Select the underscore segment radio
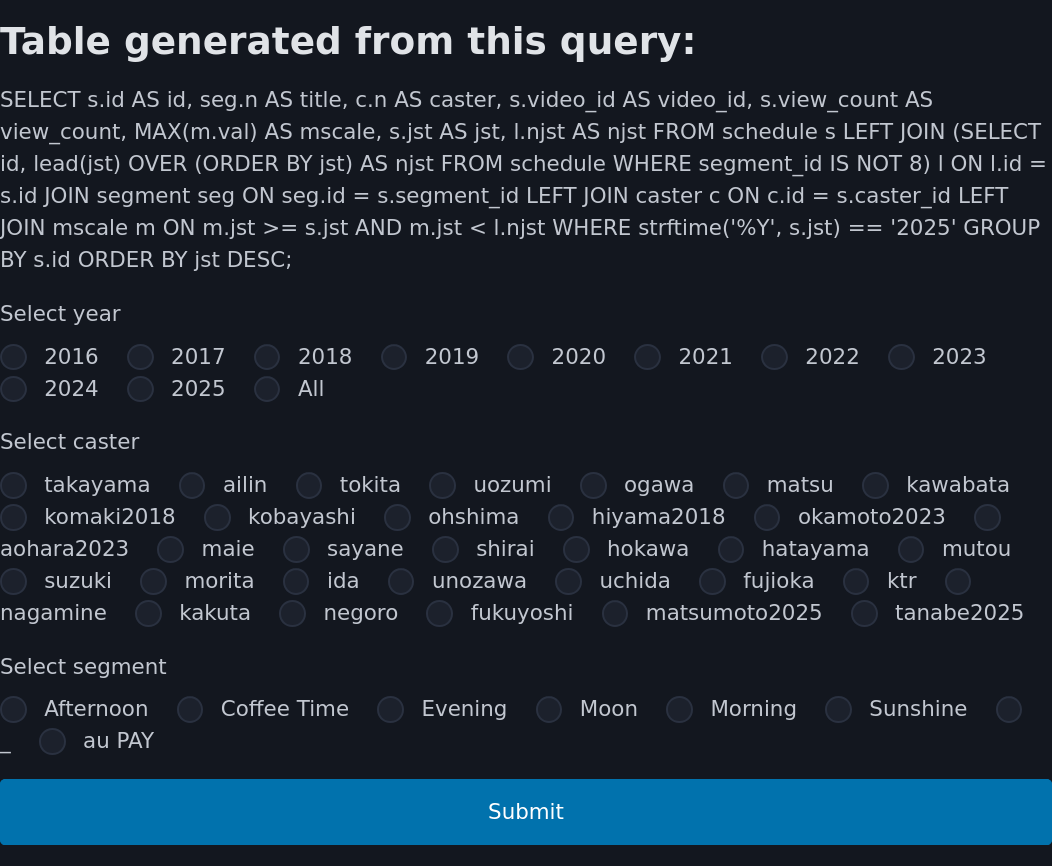Viewport: 1052px width, 866px height. point(1009,710)
